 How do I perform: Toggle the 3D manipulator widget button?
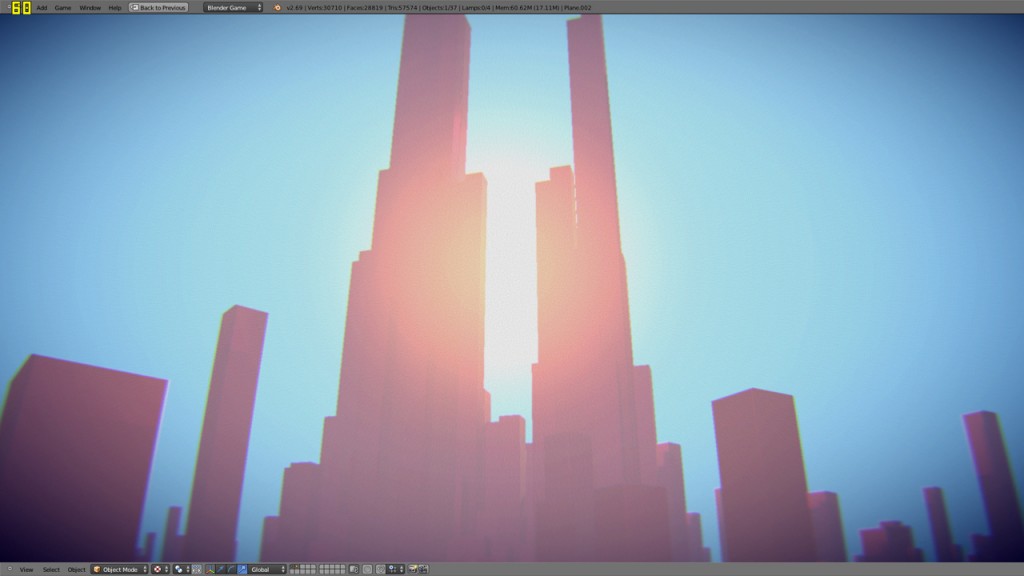(211, 568)
